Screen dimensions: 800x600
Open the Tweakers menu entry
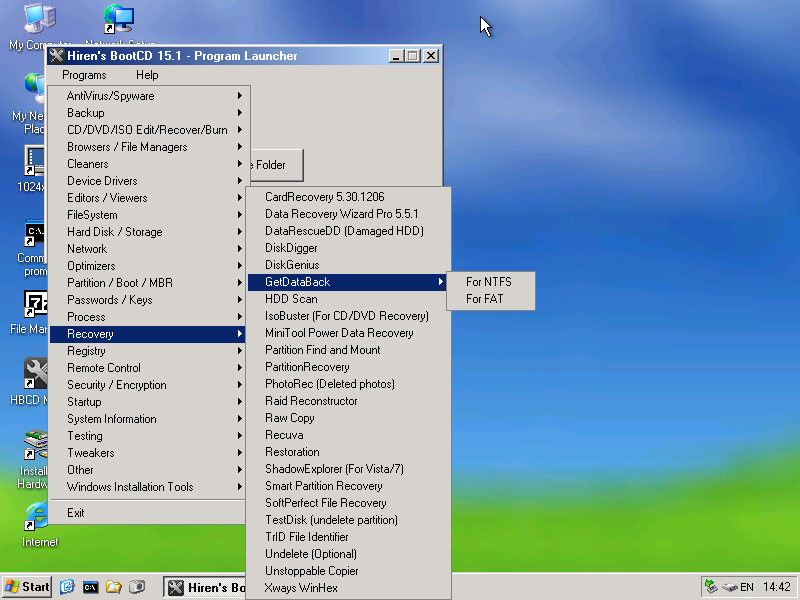pyautogui.click(x=147, y=453)
